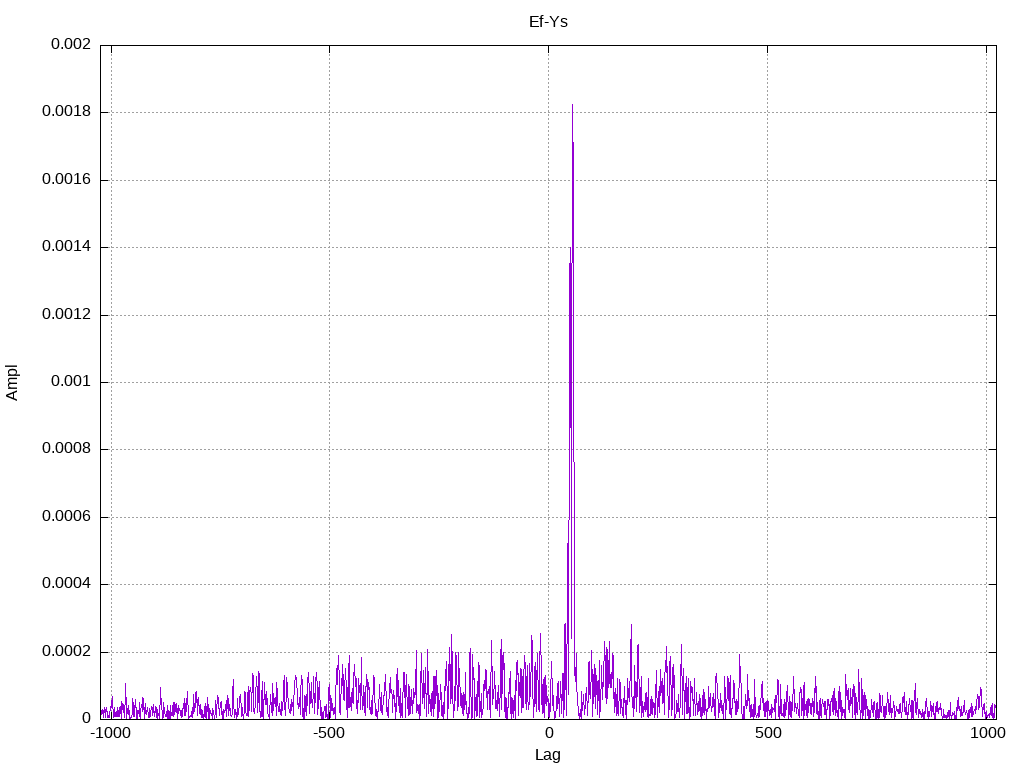
Task: Click the 0.0016 y-axis tick label
Action: 66,180
